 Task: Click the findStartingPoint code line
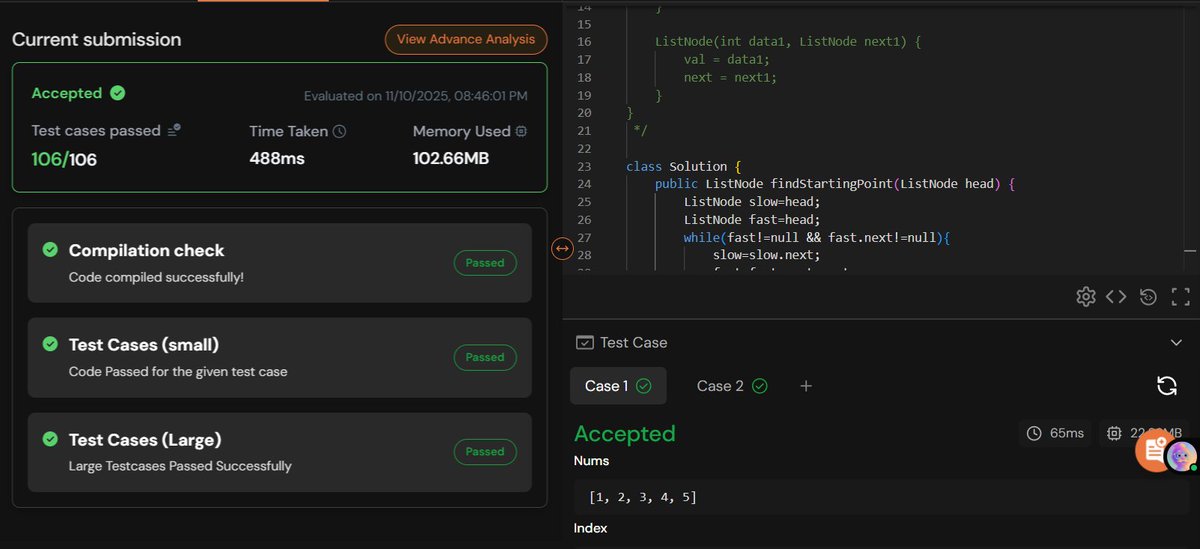tap(835, 184)
